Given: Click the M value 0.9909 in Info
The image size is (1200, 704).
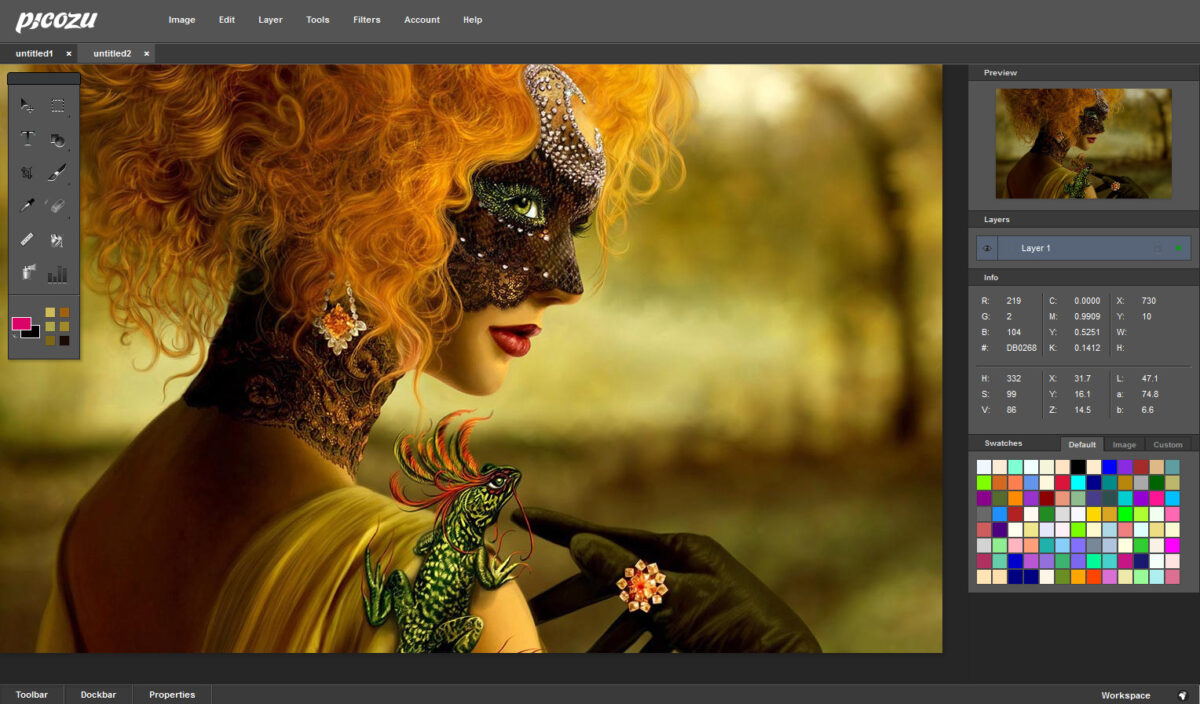Looking at the screenshot, I should (x=1087, y=316).
